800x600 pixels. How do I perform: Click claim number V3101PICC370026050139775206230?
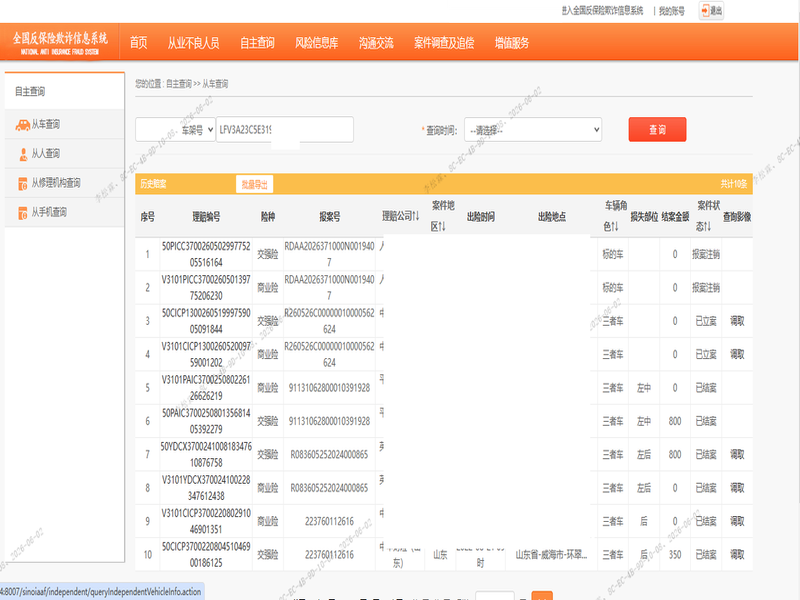pyautogui.click(x=206, y=288)
